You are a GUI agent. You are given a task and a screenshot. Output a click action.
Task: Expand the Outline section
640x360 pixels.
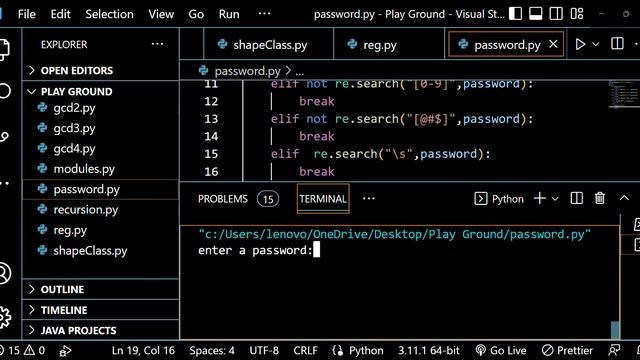pyautogui.click(x=101, y=289)
